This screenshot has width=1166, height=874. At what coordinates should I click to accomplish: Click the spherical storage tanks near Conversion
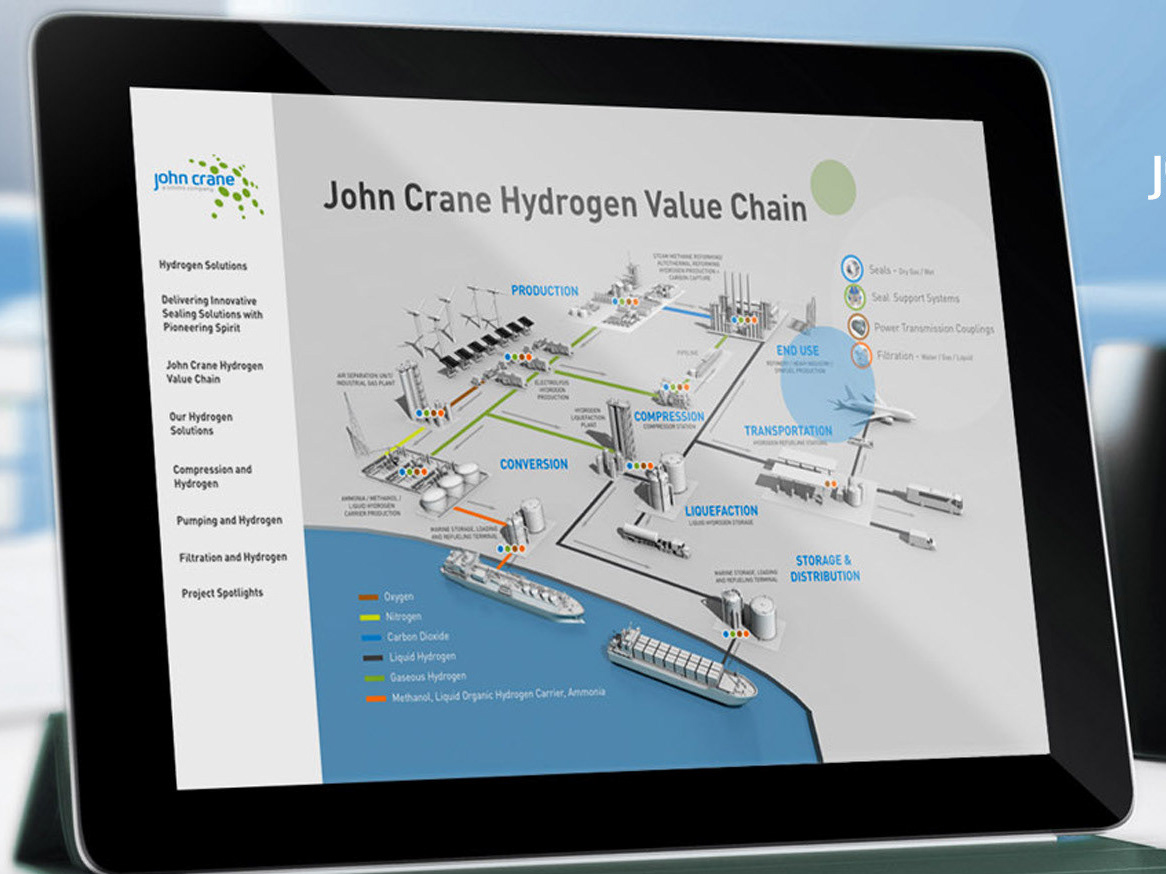coord(450,487)
